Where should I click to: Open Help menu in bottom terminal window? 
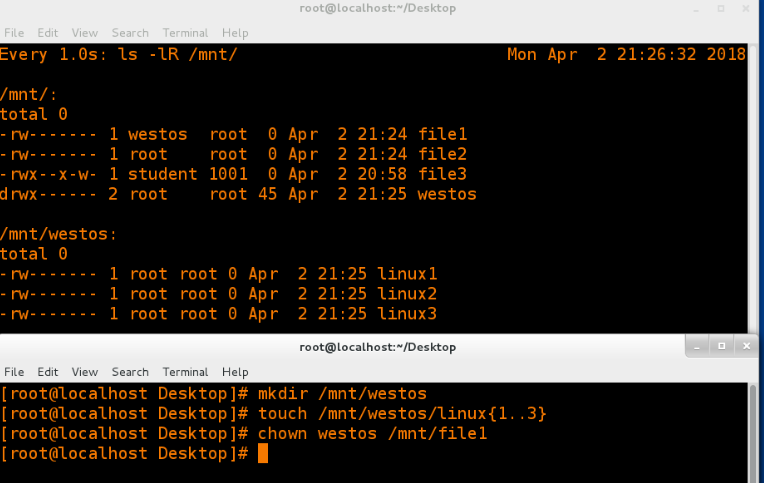pos(235,372)
